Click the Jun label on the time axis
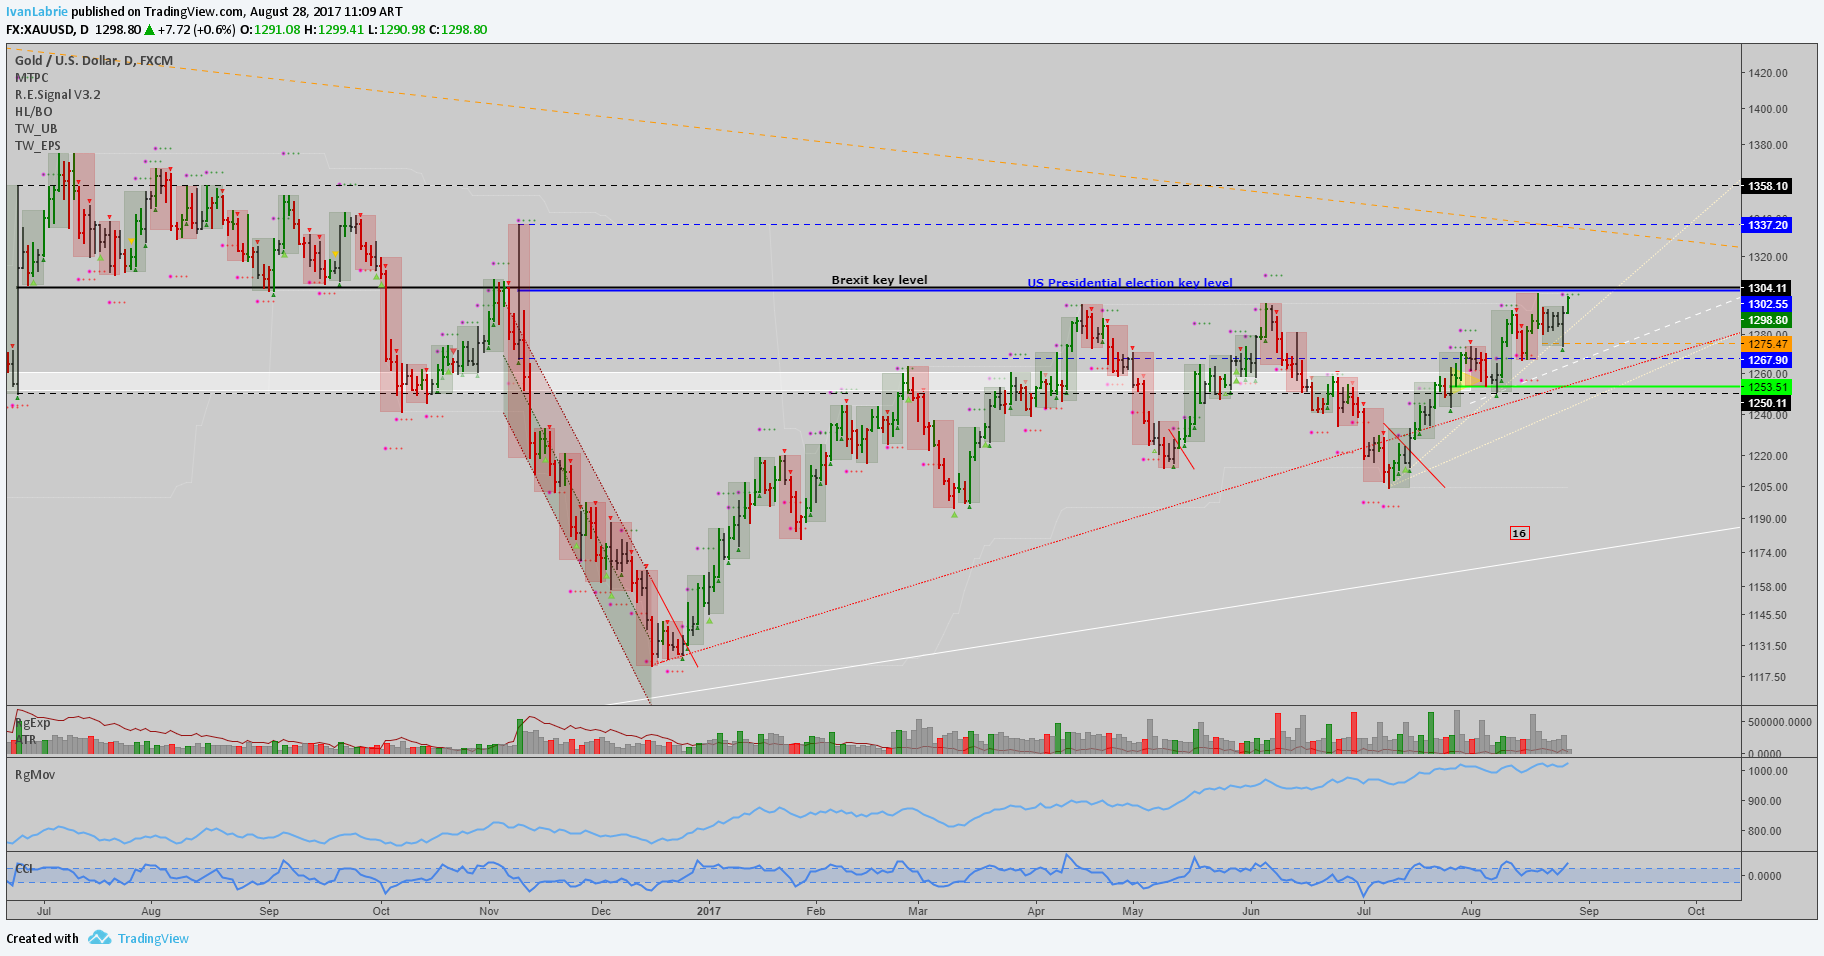This screenshot has width=1824, height=956. tap(1251, 911)
